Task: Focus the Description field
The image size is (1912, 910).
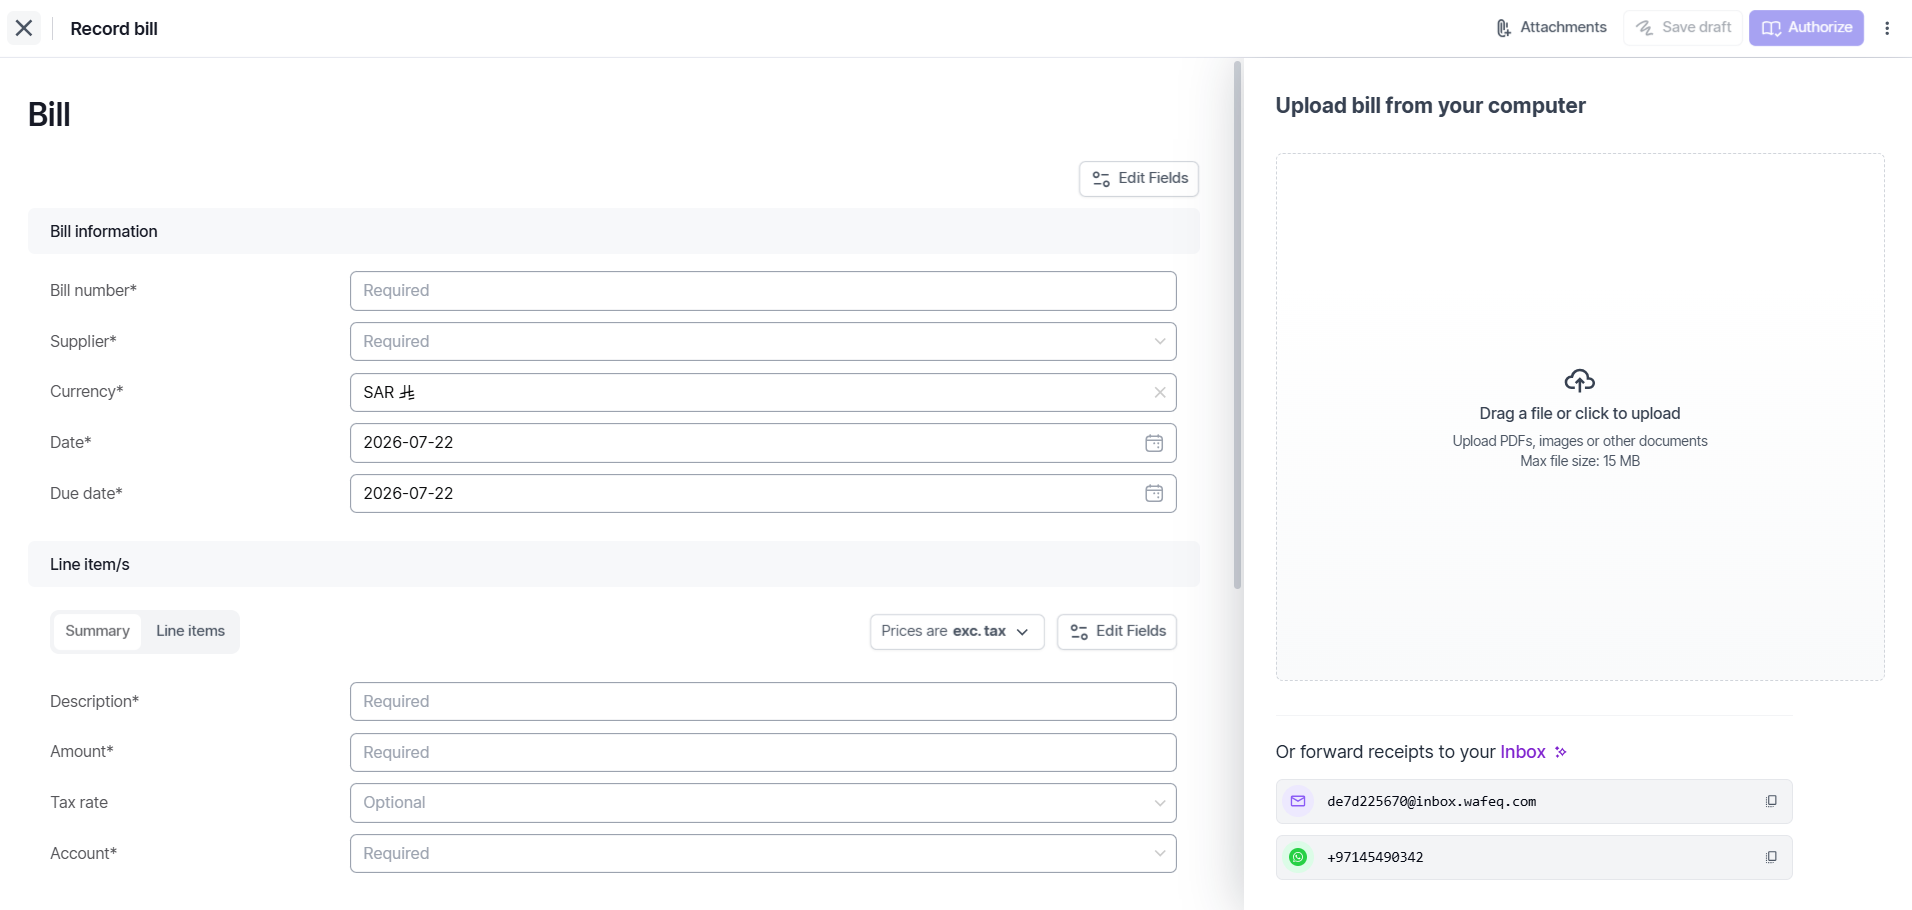Action: (763, 702)
